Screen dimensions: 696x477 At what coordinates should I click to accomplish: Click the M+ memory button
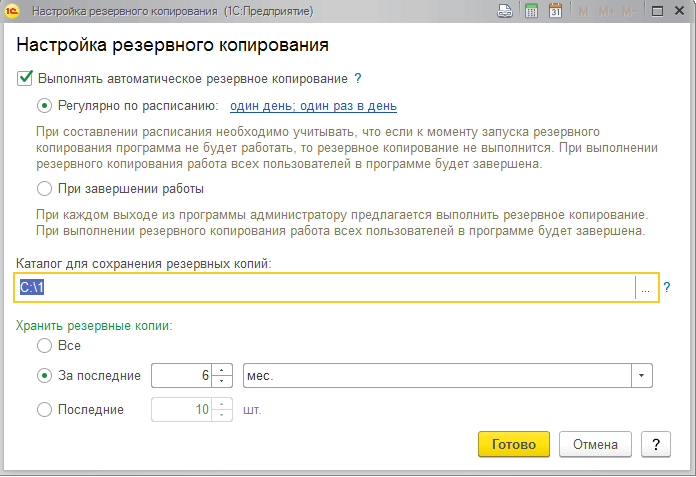[x=606, y=11]
